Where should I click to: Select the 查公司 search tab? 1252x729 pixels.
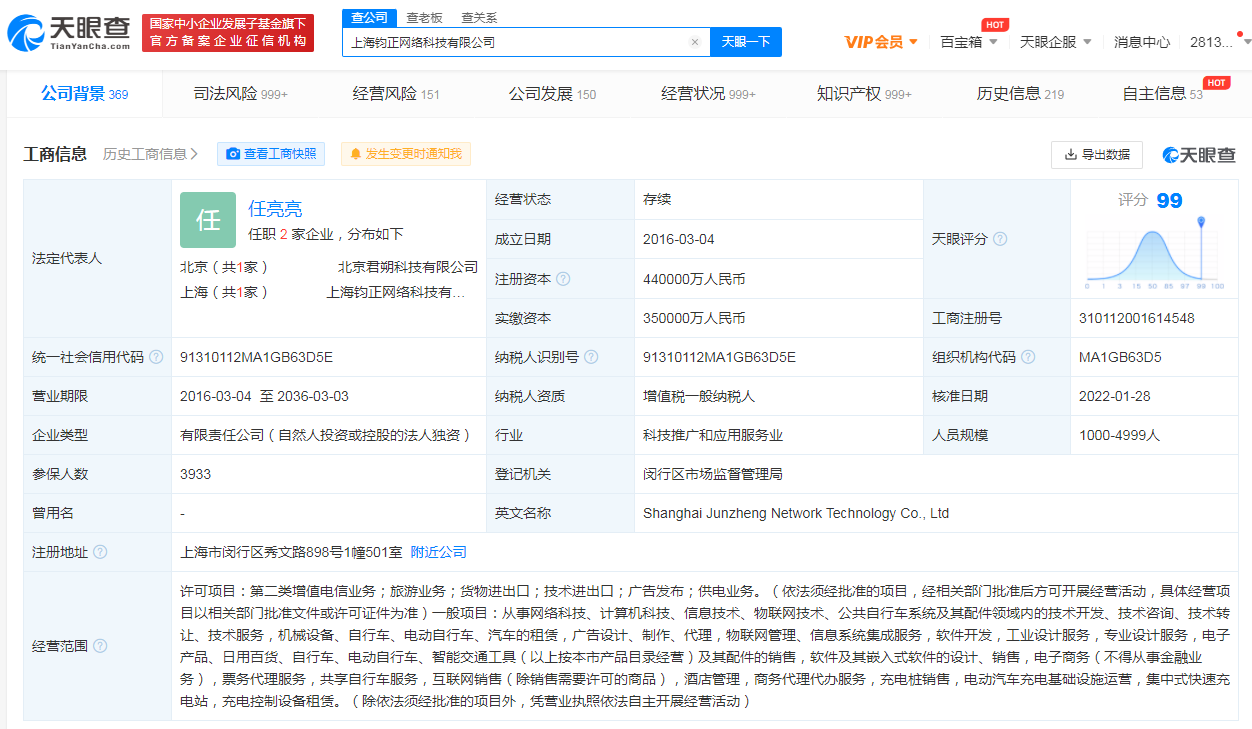point(370,18)
